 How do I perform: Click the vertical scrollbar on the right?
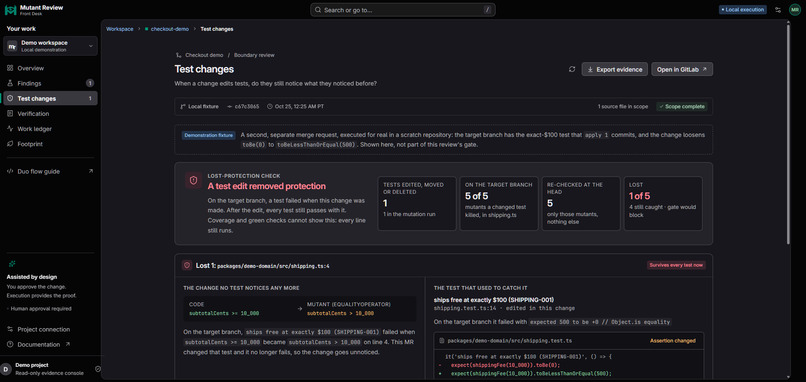coord(789,134)
